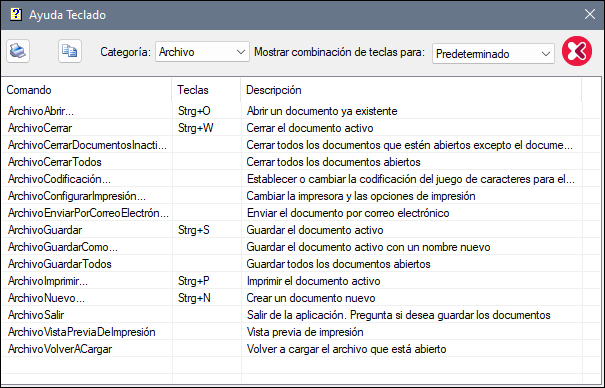Select the ArchivoImprimir... command
Viewport: 605px width, 388px height.
(x=48, y=281)
